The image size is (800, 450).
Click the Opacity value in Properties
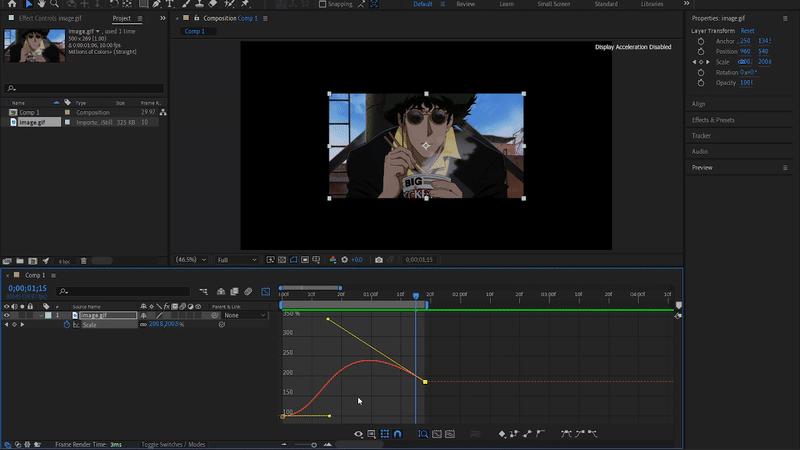click(746, 83)
